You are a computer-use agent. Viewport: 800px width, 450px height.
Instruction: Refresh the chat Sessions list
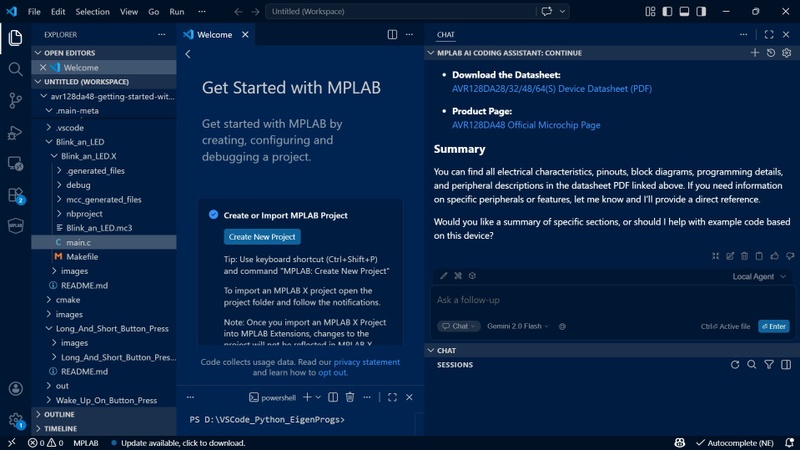[x=735, y=364]
